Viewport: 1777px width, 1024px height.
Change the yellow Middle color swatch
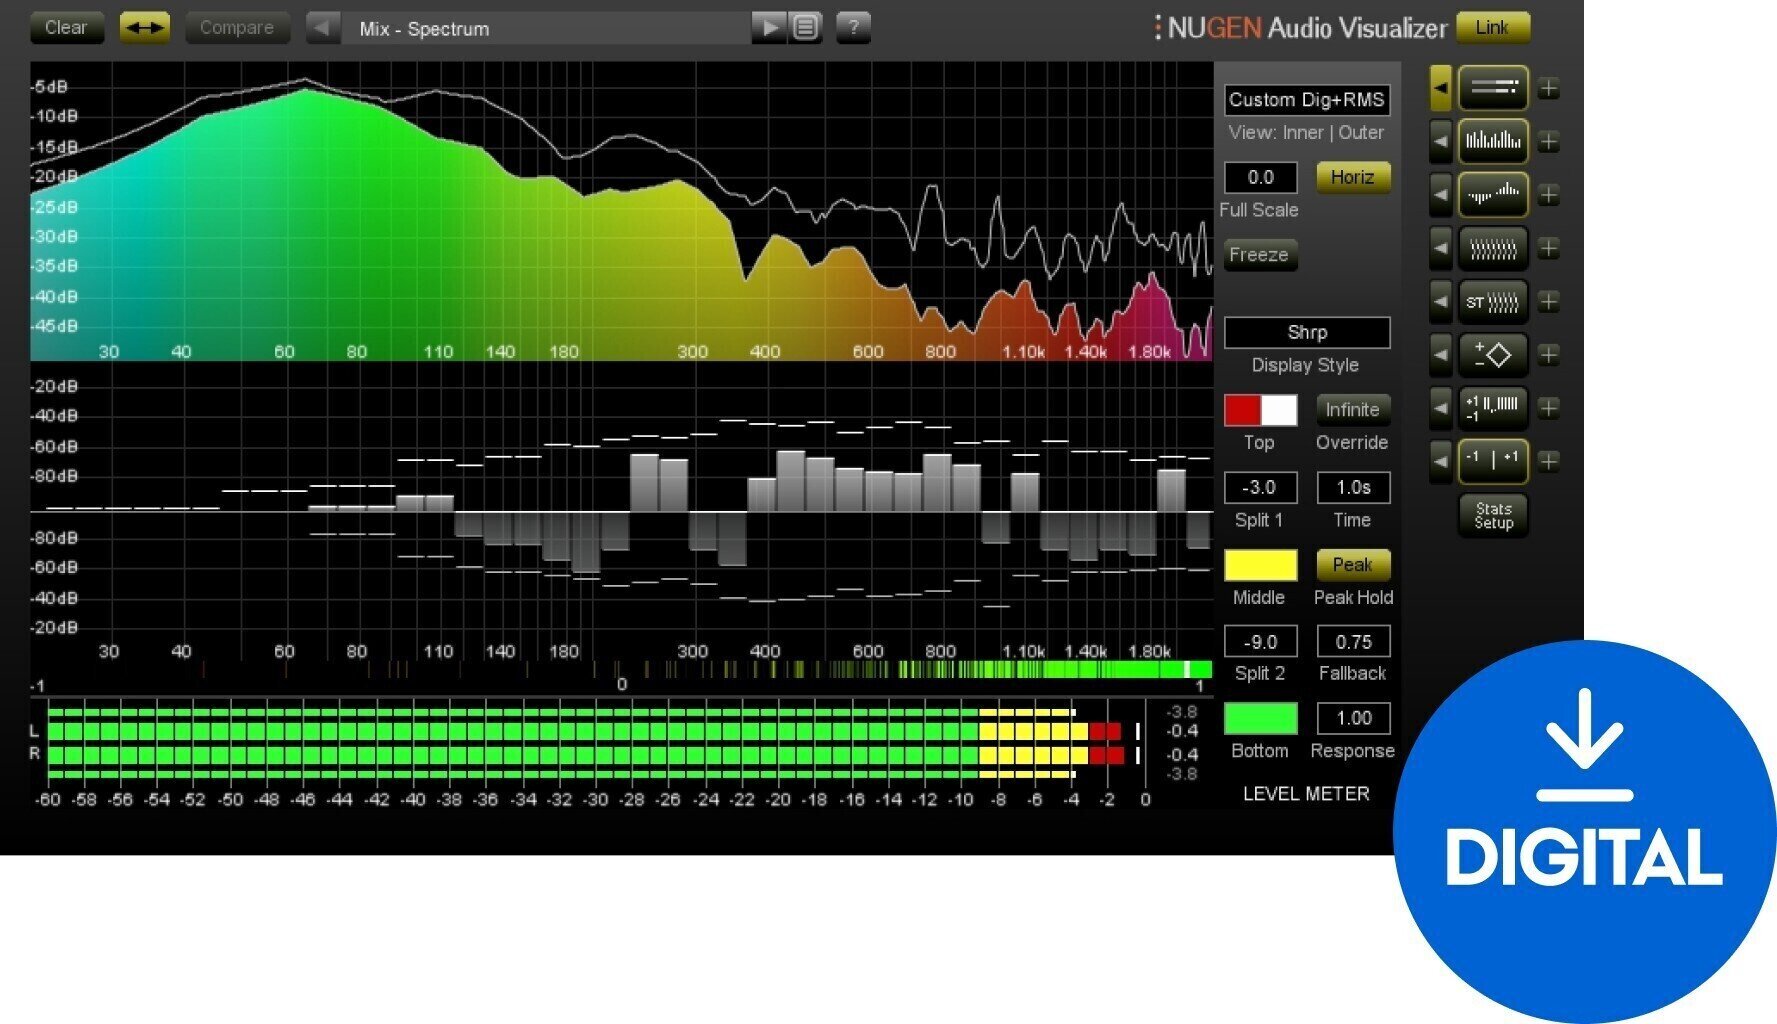[x=1259, y=565]
